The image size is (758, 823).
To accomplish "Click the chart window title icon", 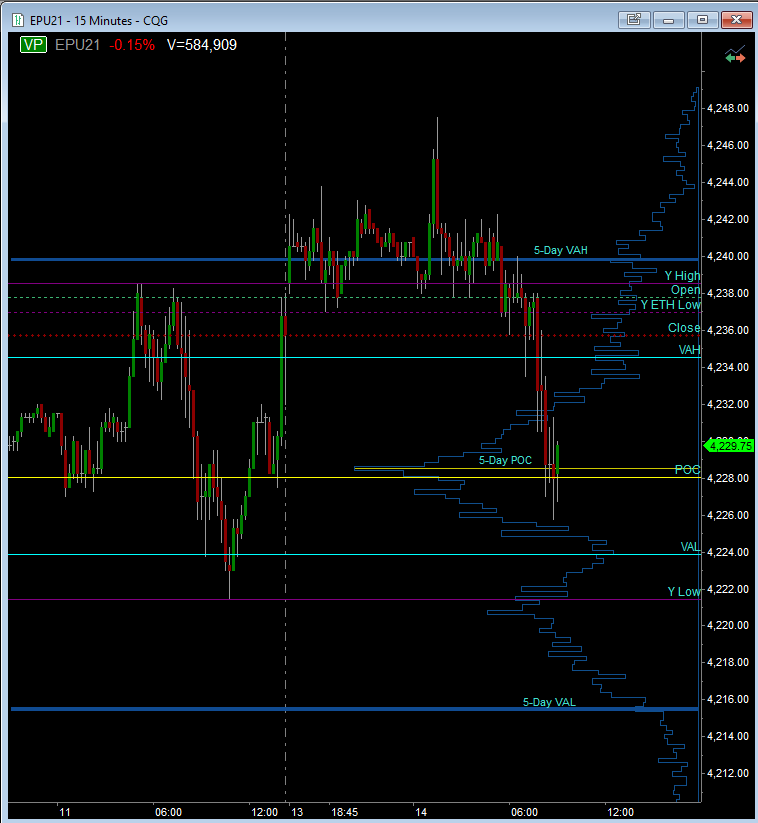I will (x=18, y=20).
